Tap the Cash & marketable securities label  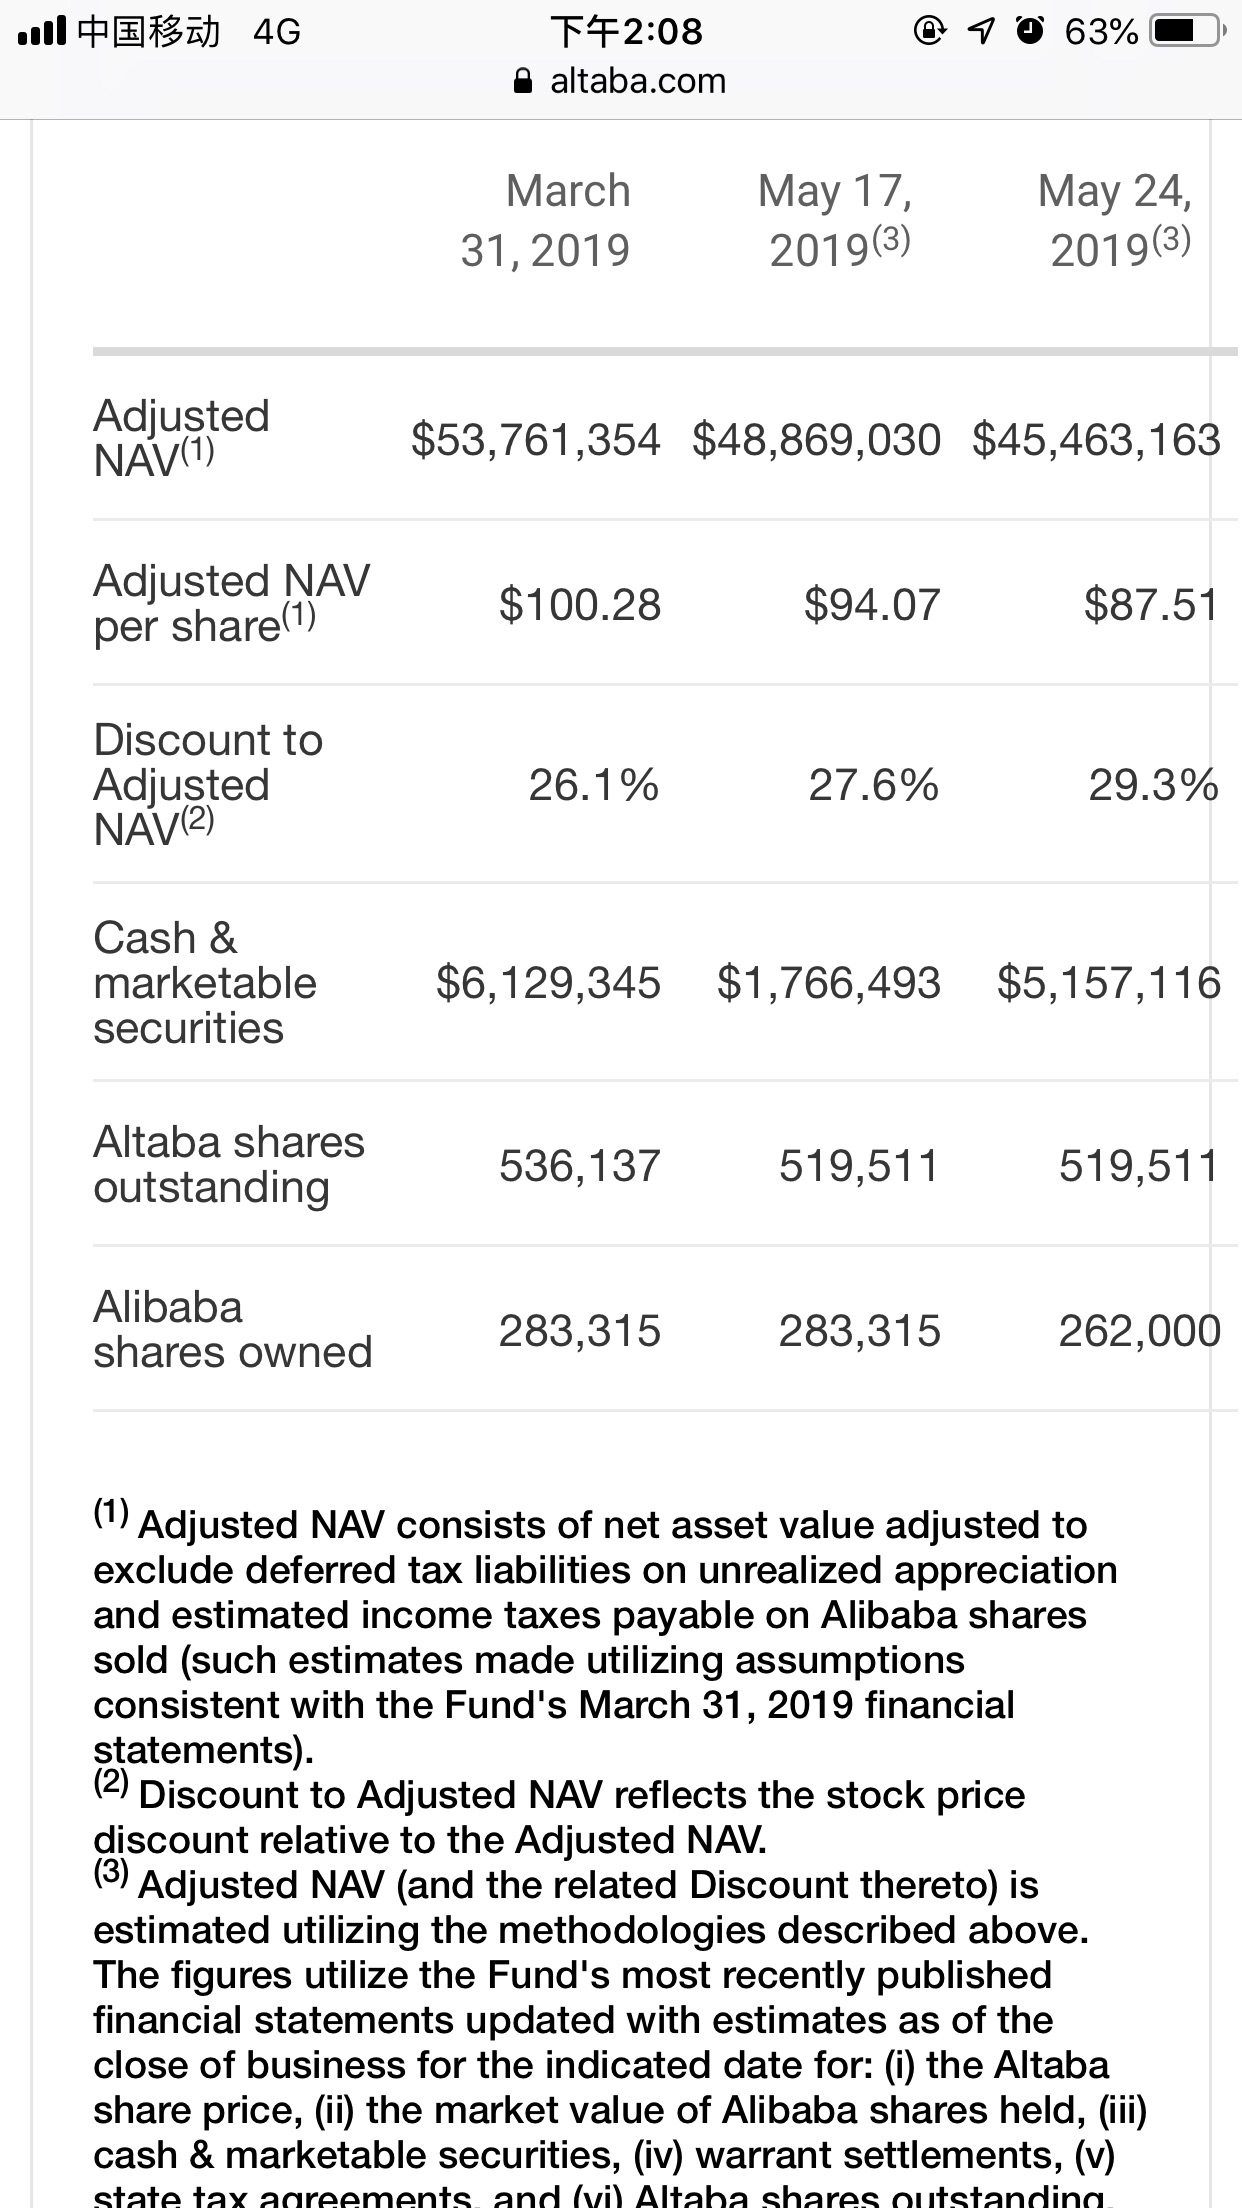[205, 983]
